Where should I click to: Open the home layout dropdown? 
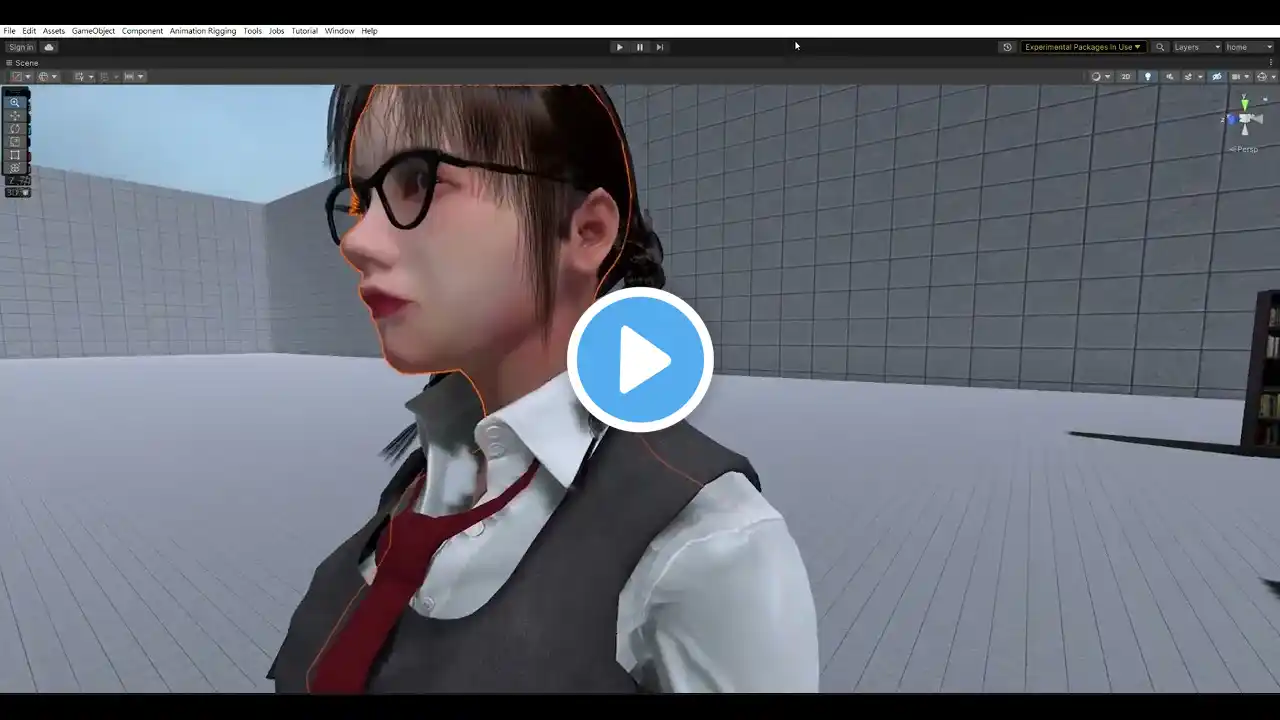click(x=1249, y=47)
